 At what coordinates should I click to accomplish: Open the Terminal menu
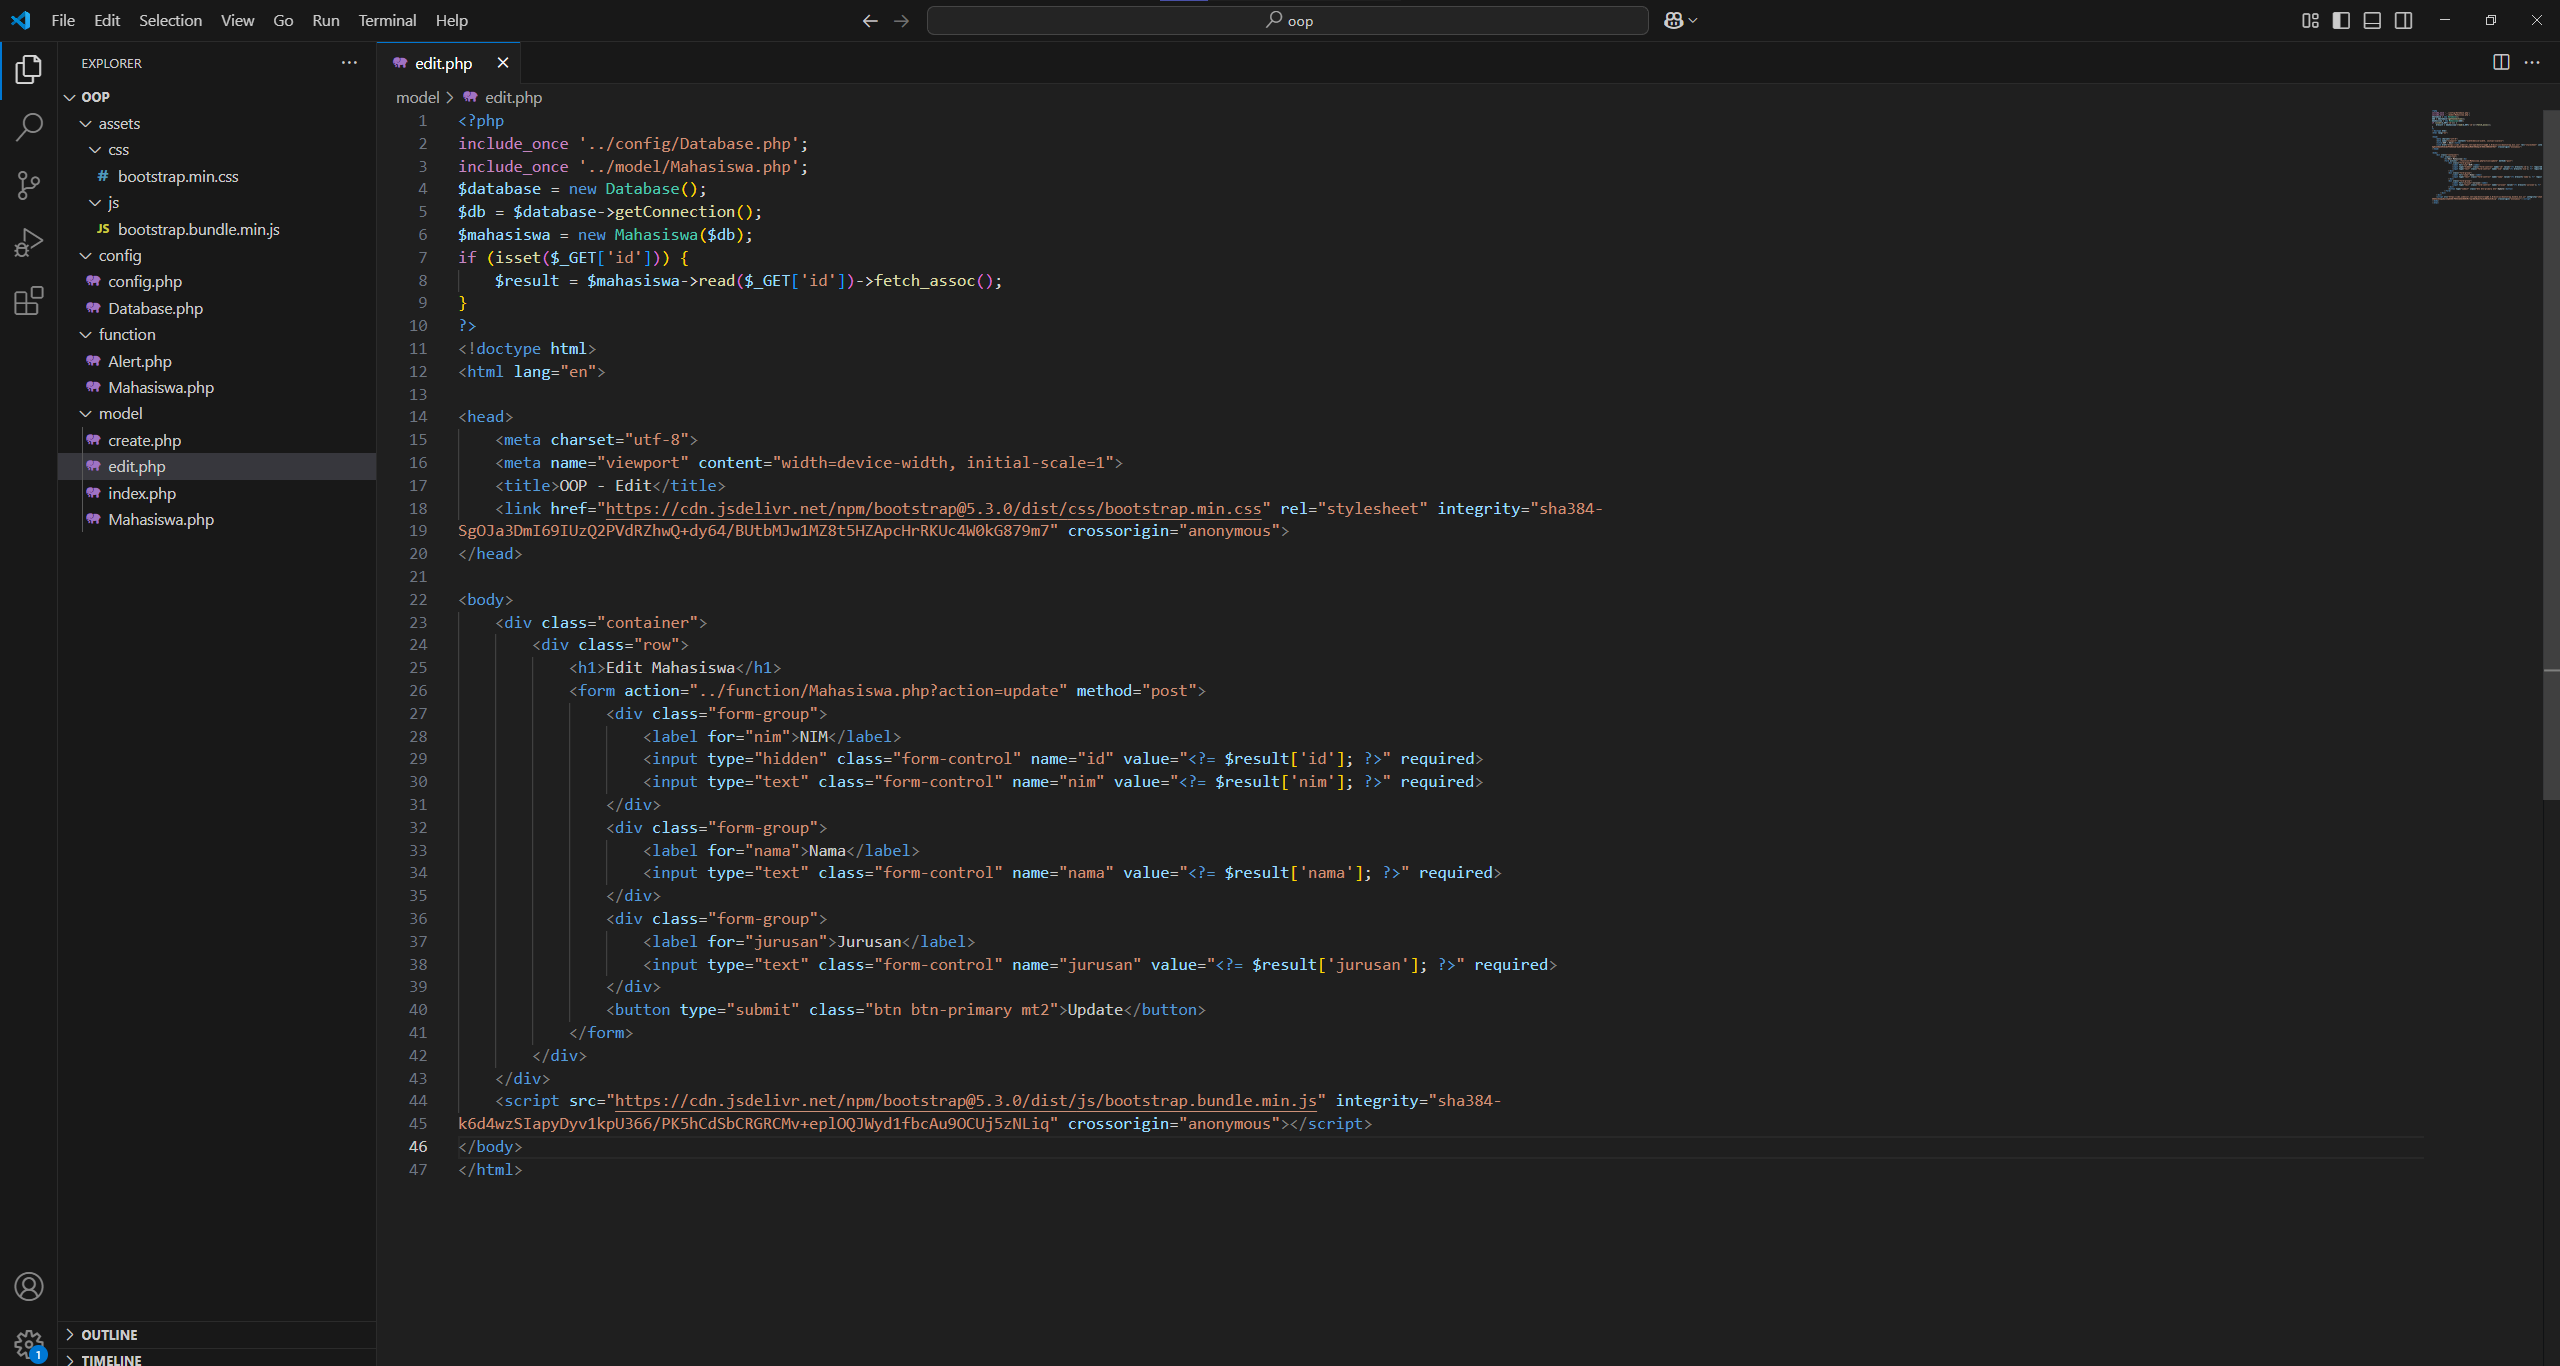point(386,20)
